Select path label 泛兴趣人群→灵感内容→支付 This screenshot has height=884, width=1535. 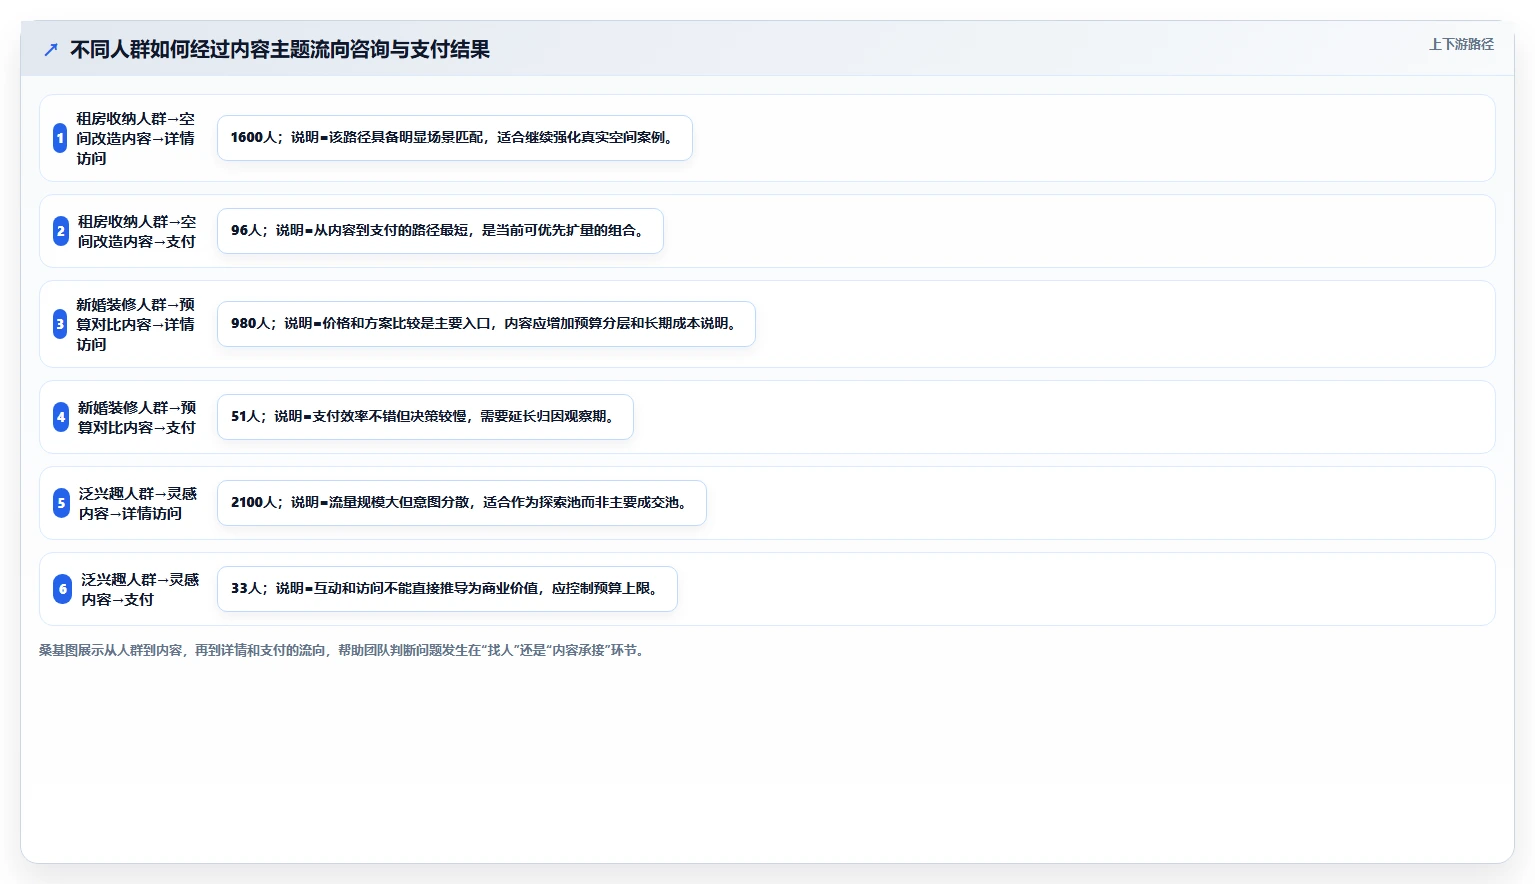tap(140, 589)
